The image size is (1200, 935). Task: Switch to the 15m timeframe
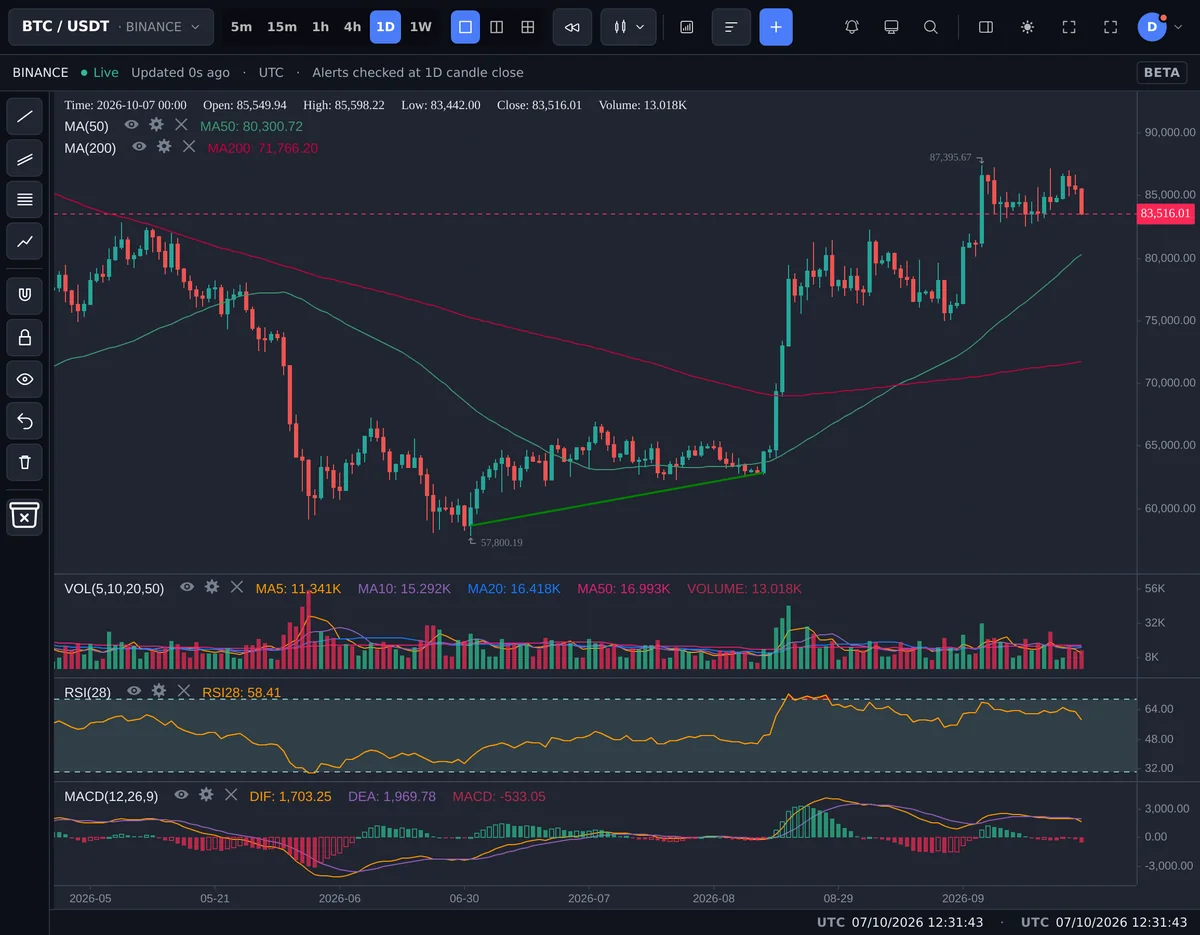(282, 27)
